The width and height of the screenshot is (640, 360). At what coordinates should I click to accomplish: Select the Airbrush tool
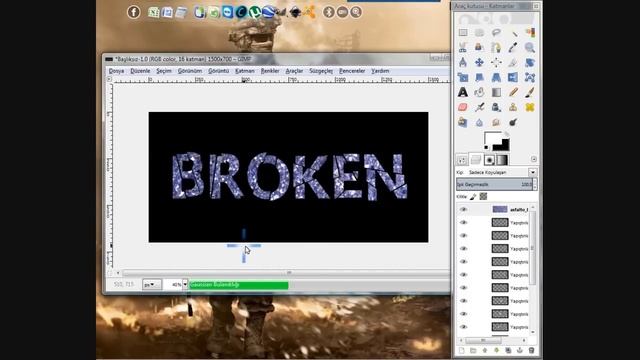tap(480, 107)
